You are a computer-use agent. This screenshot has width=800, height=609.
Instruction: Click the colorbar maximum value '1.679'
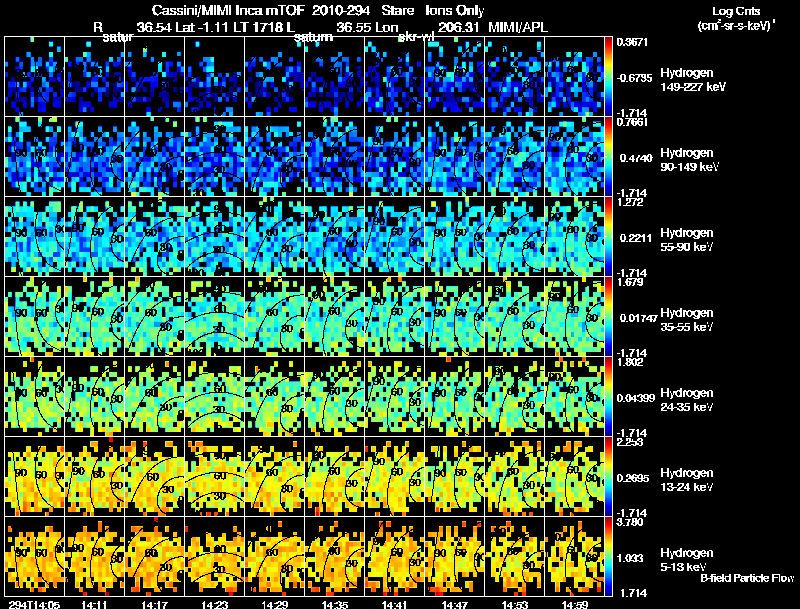tap(630, 283)
